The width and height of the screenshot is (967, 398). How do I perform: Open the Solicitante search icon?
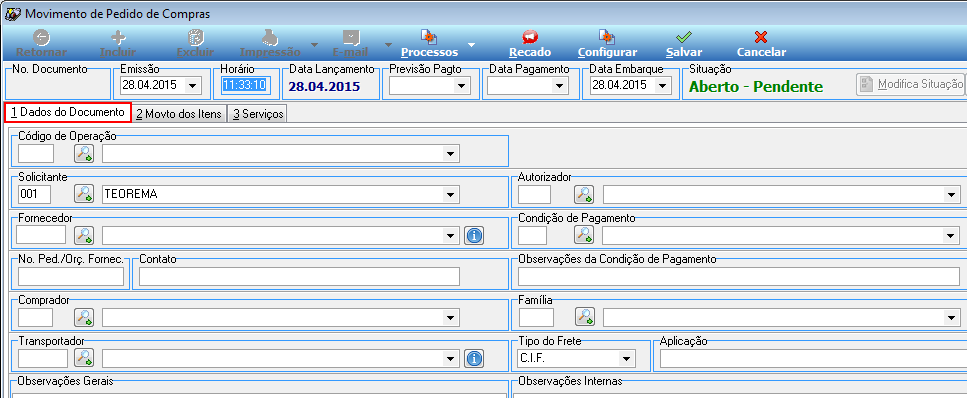[x=84, y=194]
